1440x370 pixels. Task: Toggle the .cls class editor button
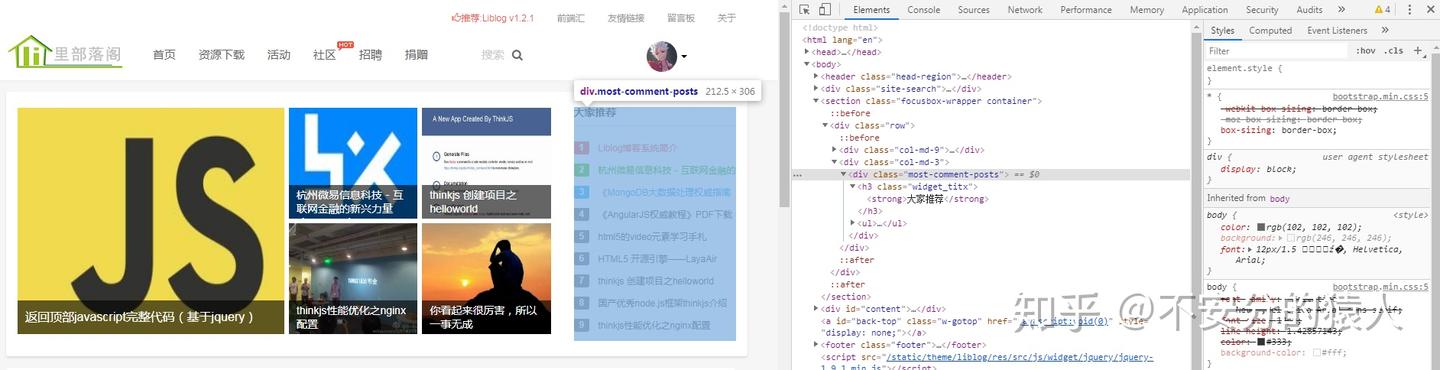pos(1393,50)
